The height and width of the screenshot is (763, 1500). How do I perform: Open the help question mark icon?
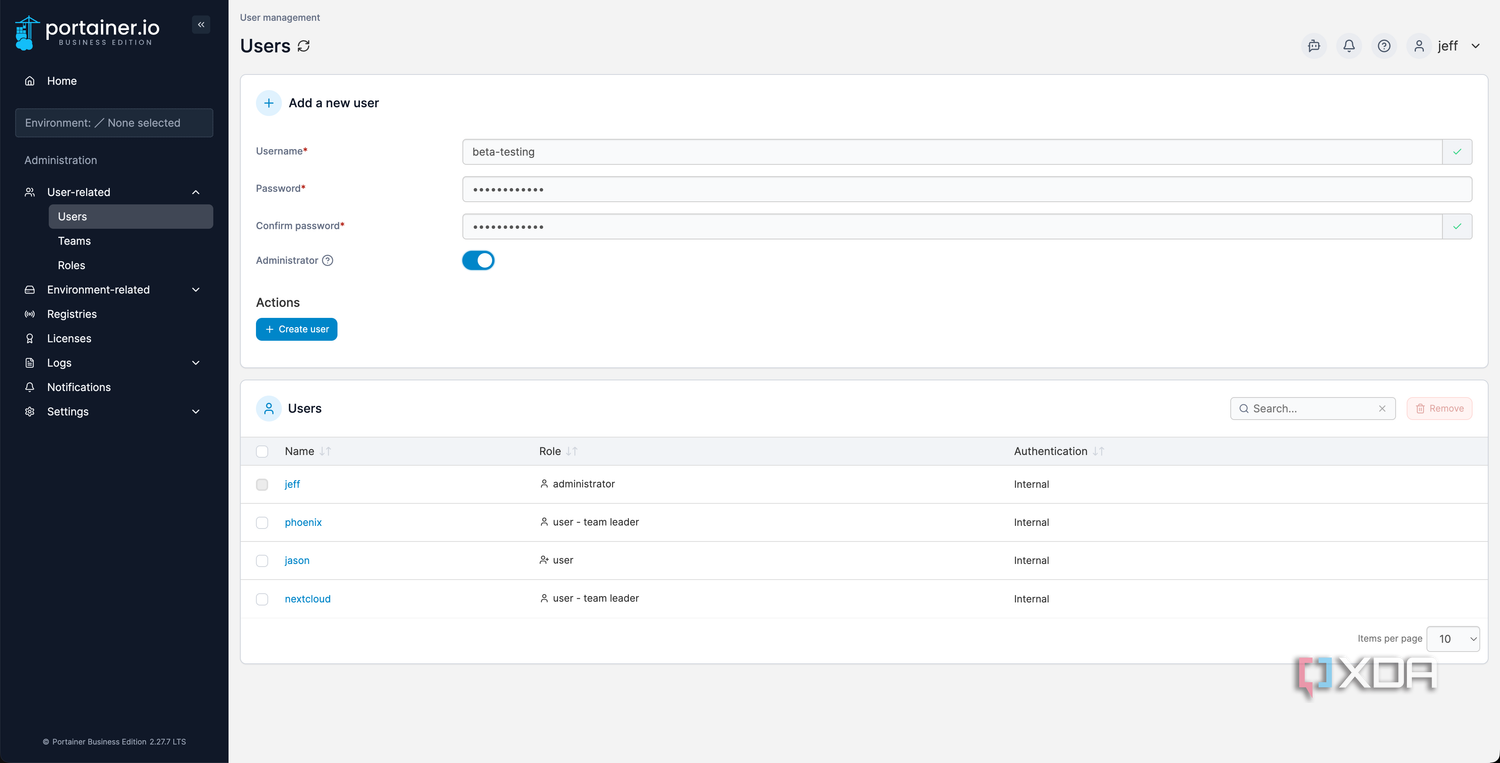coord(1384,46)
